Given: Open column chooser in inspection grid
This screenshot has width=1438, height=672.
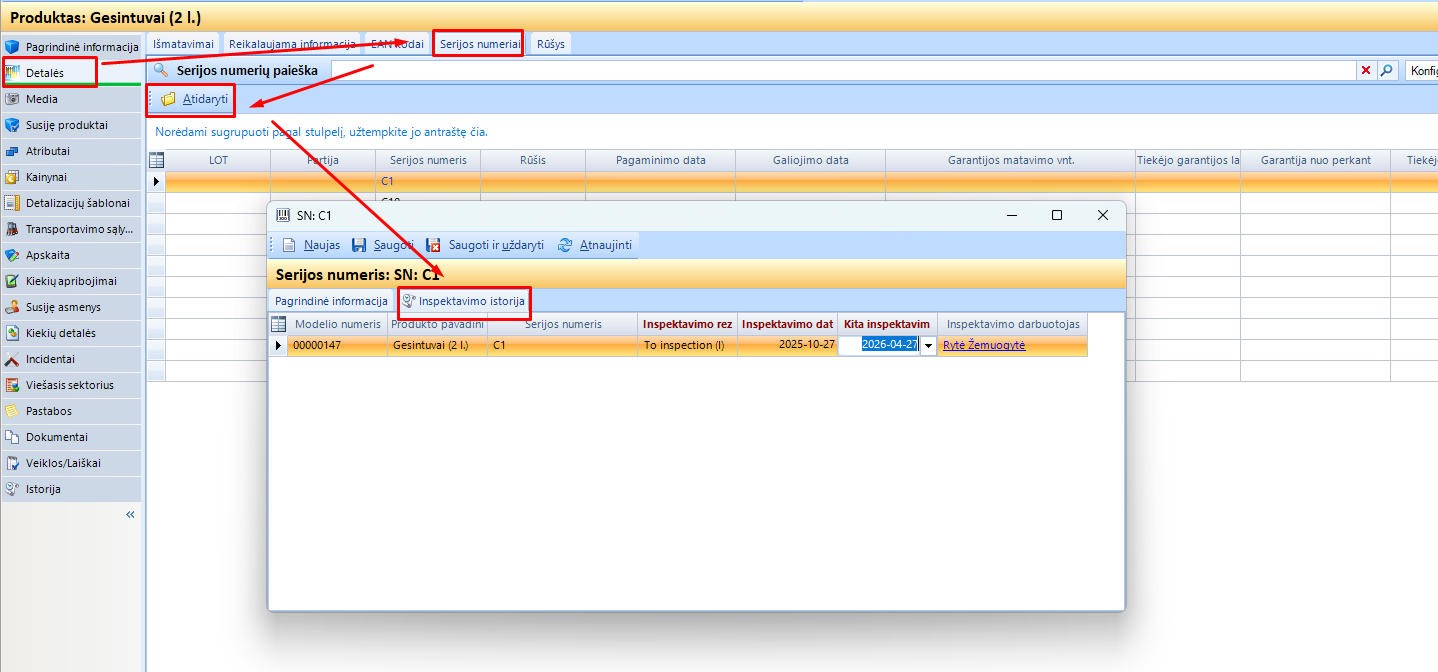Looking at the screenshot, I should click(278, 324).
